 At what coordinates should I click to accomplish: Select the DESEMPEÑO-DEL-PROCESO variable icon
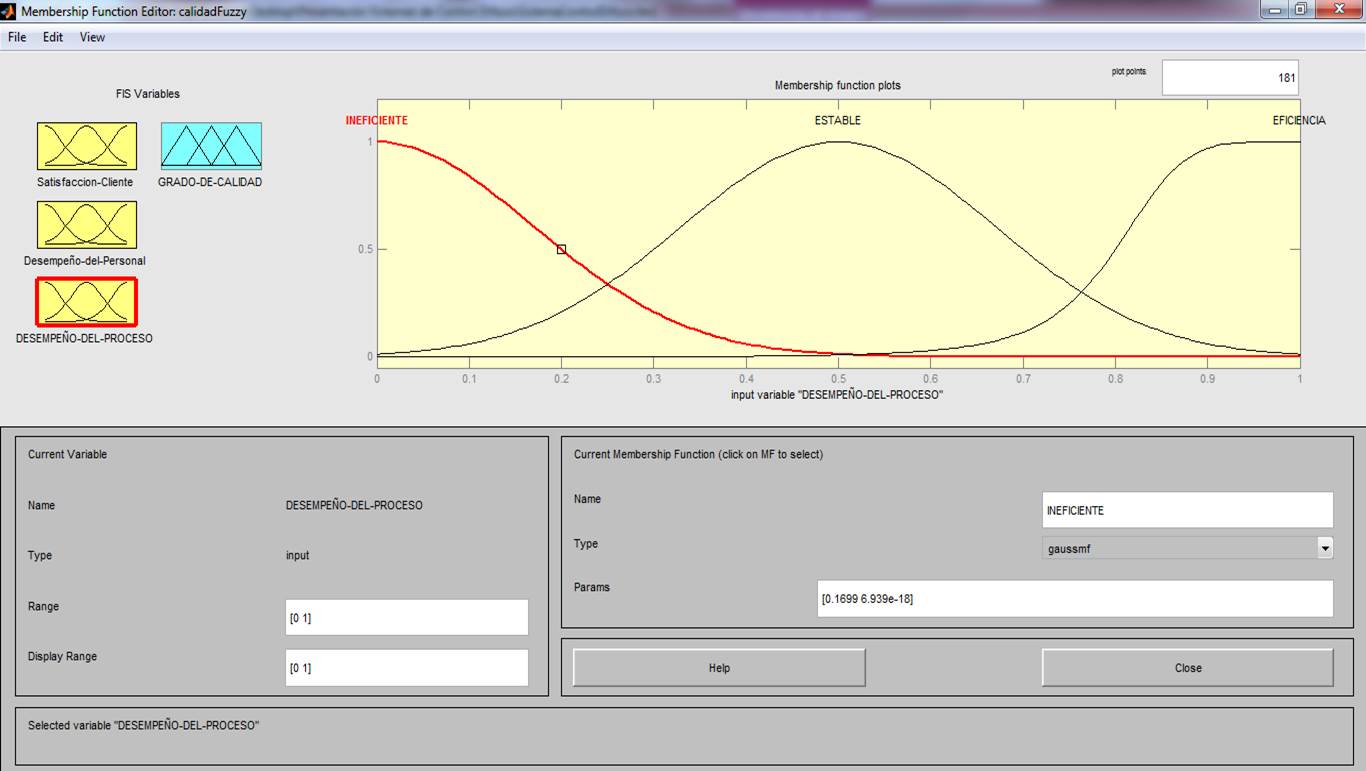coord(86,302)
